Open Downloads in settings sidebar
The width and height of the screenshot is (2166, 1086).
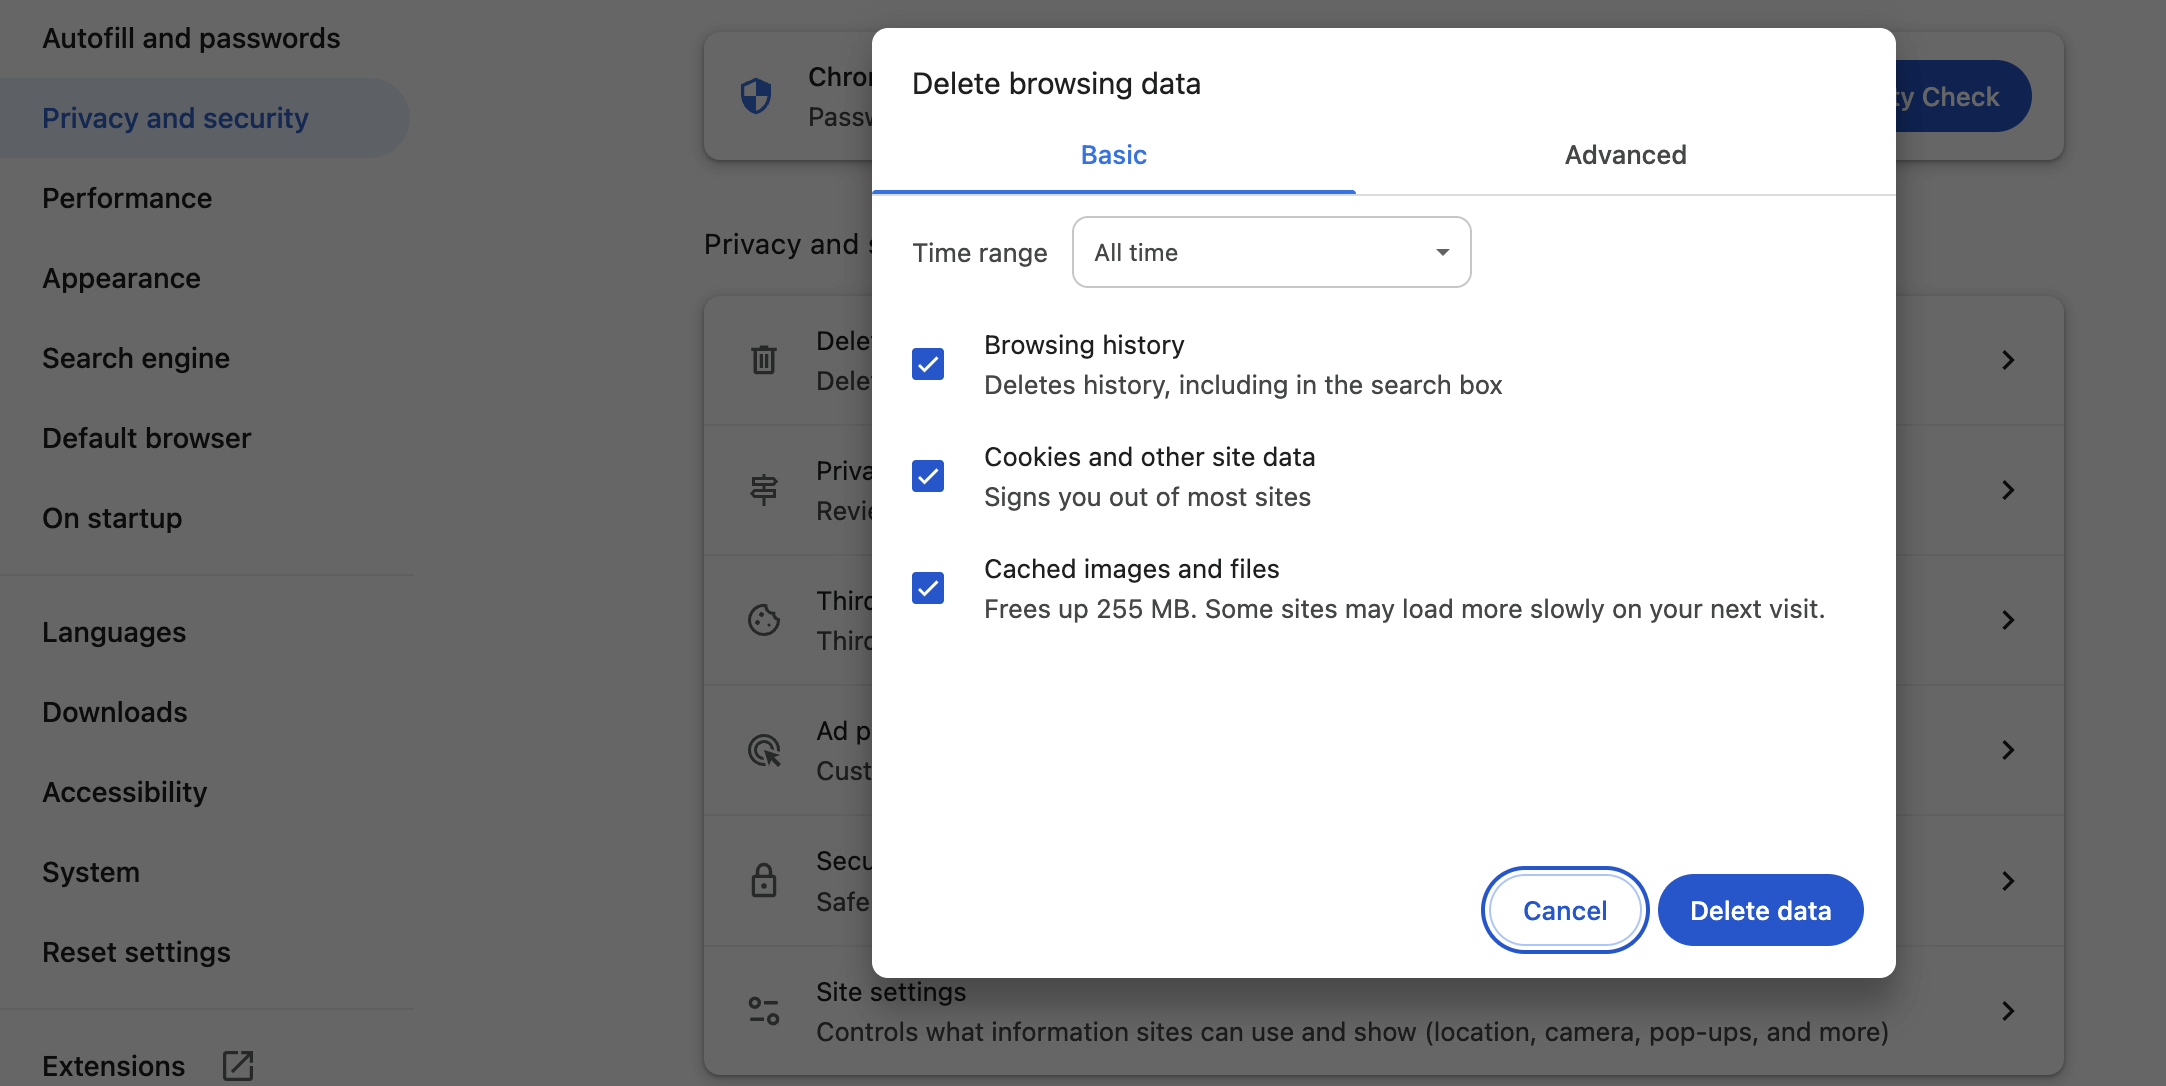click(115, 712)
